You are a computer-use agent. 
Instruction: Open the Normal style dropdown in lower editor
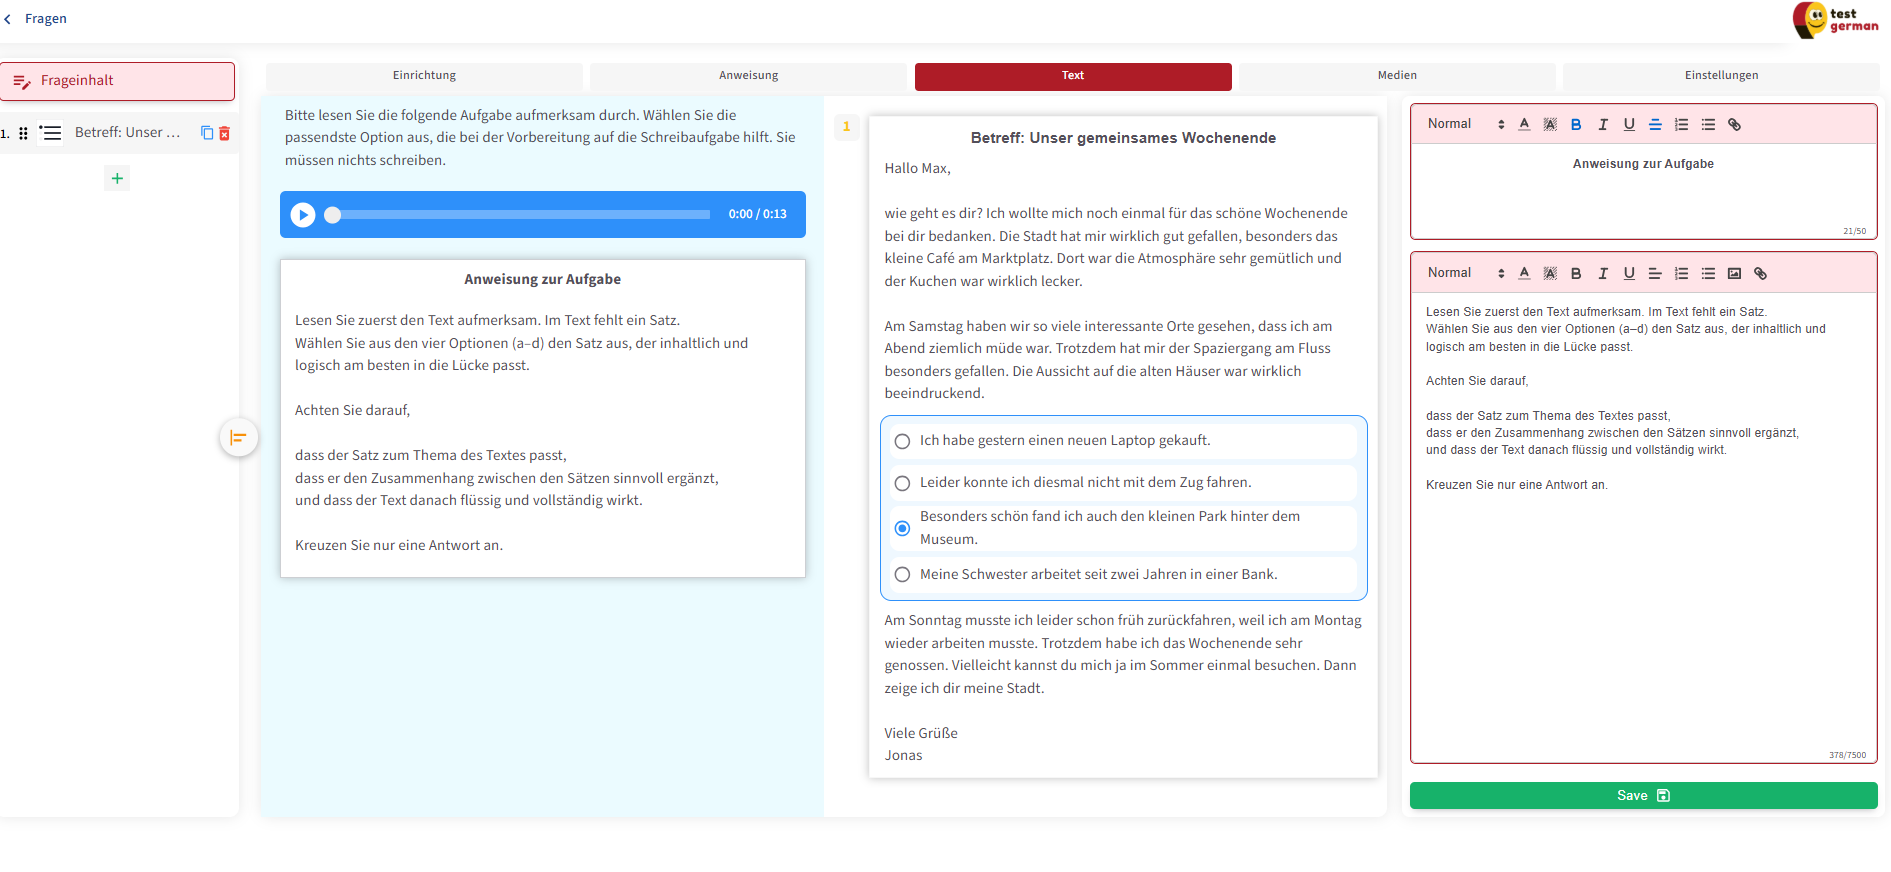pyautogui.click(x=1465, y=273)
